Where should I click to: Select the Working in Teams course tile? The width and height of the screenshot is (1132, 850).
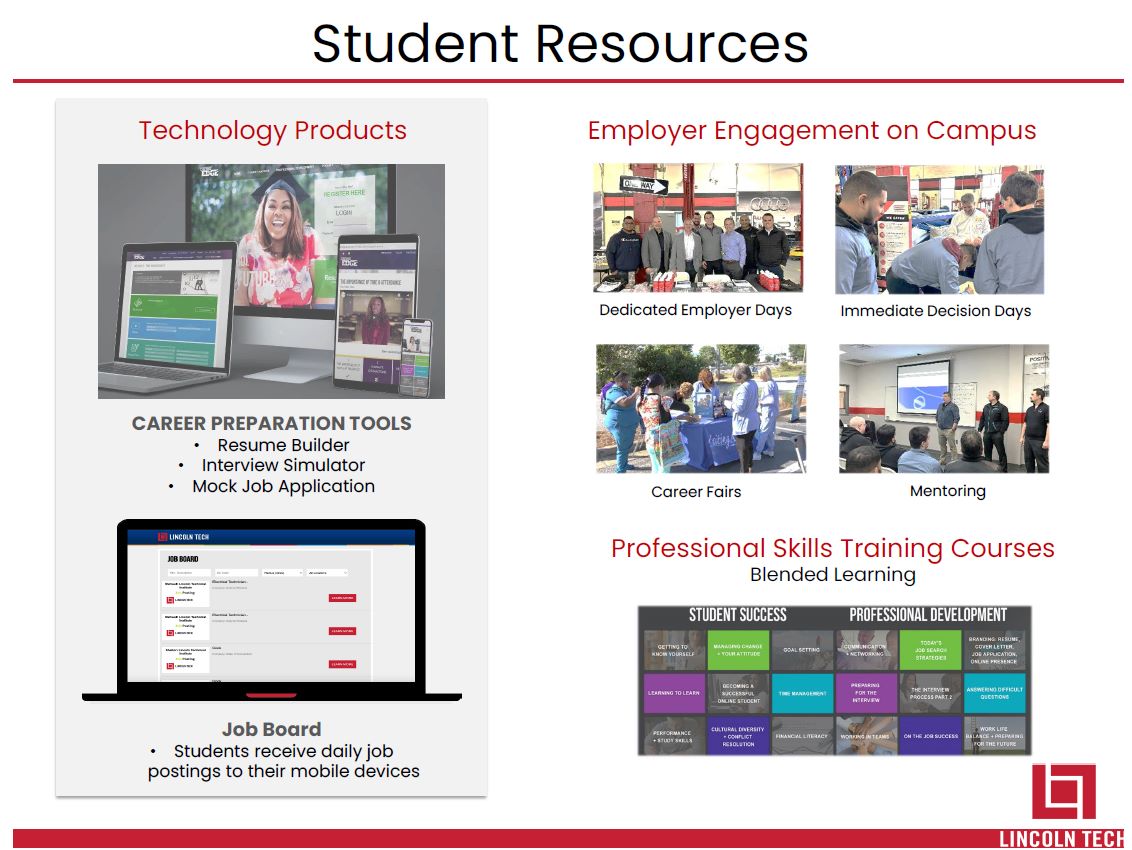tap(866, 735)
